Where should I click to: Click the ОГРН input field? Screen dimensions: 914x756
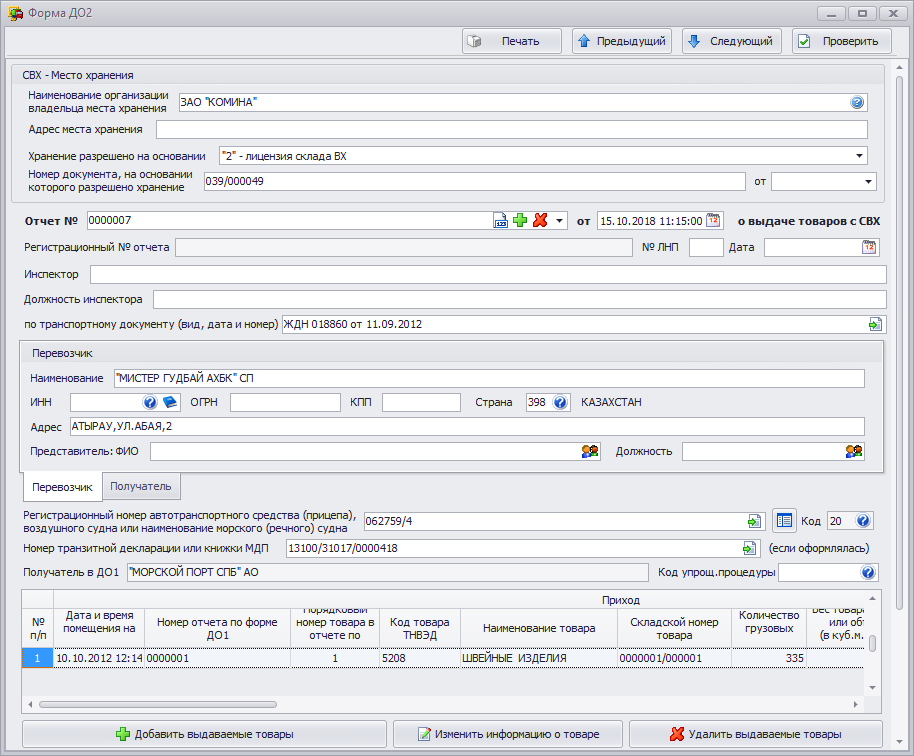click(286, 402)
